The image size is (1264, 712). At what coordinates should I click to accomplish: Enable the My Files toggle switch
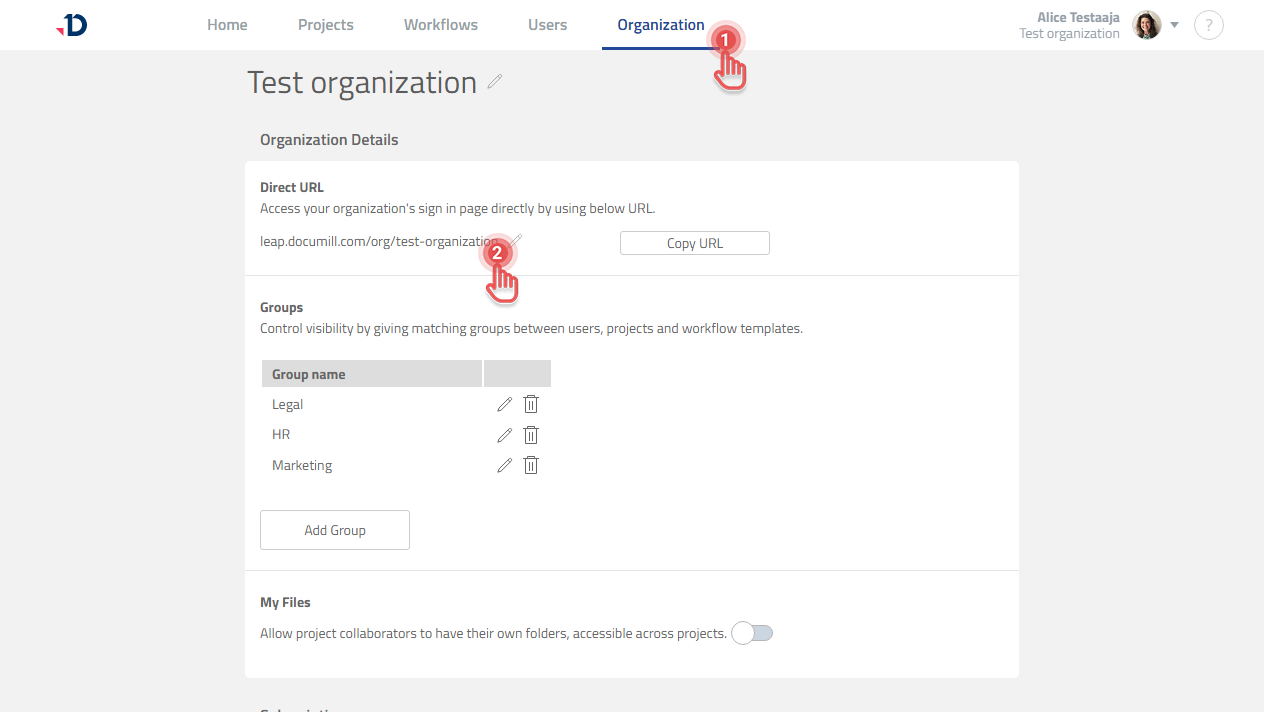[752, 633]
